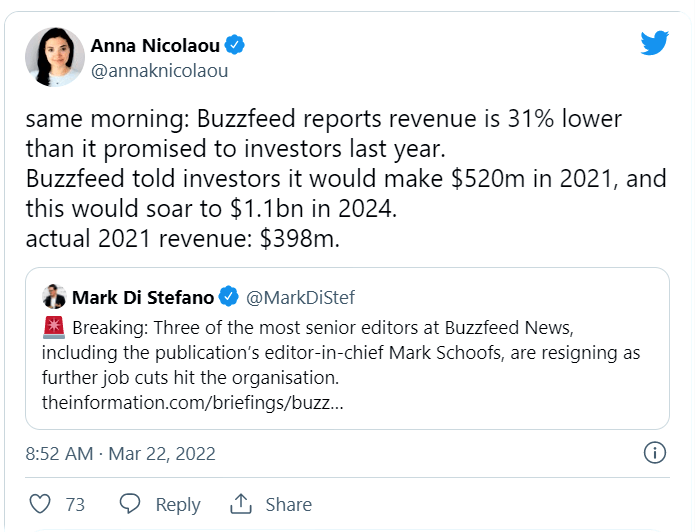Open the quoted tweet about Buzzfeed News editors
Screen dimensions: 695x532
347,348
